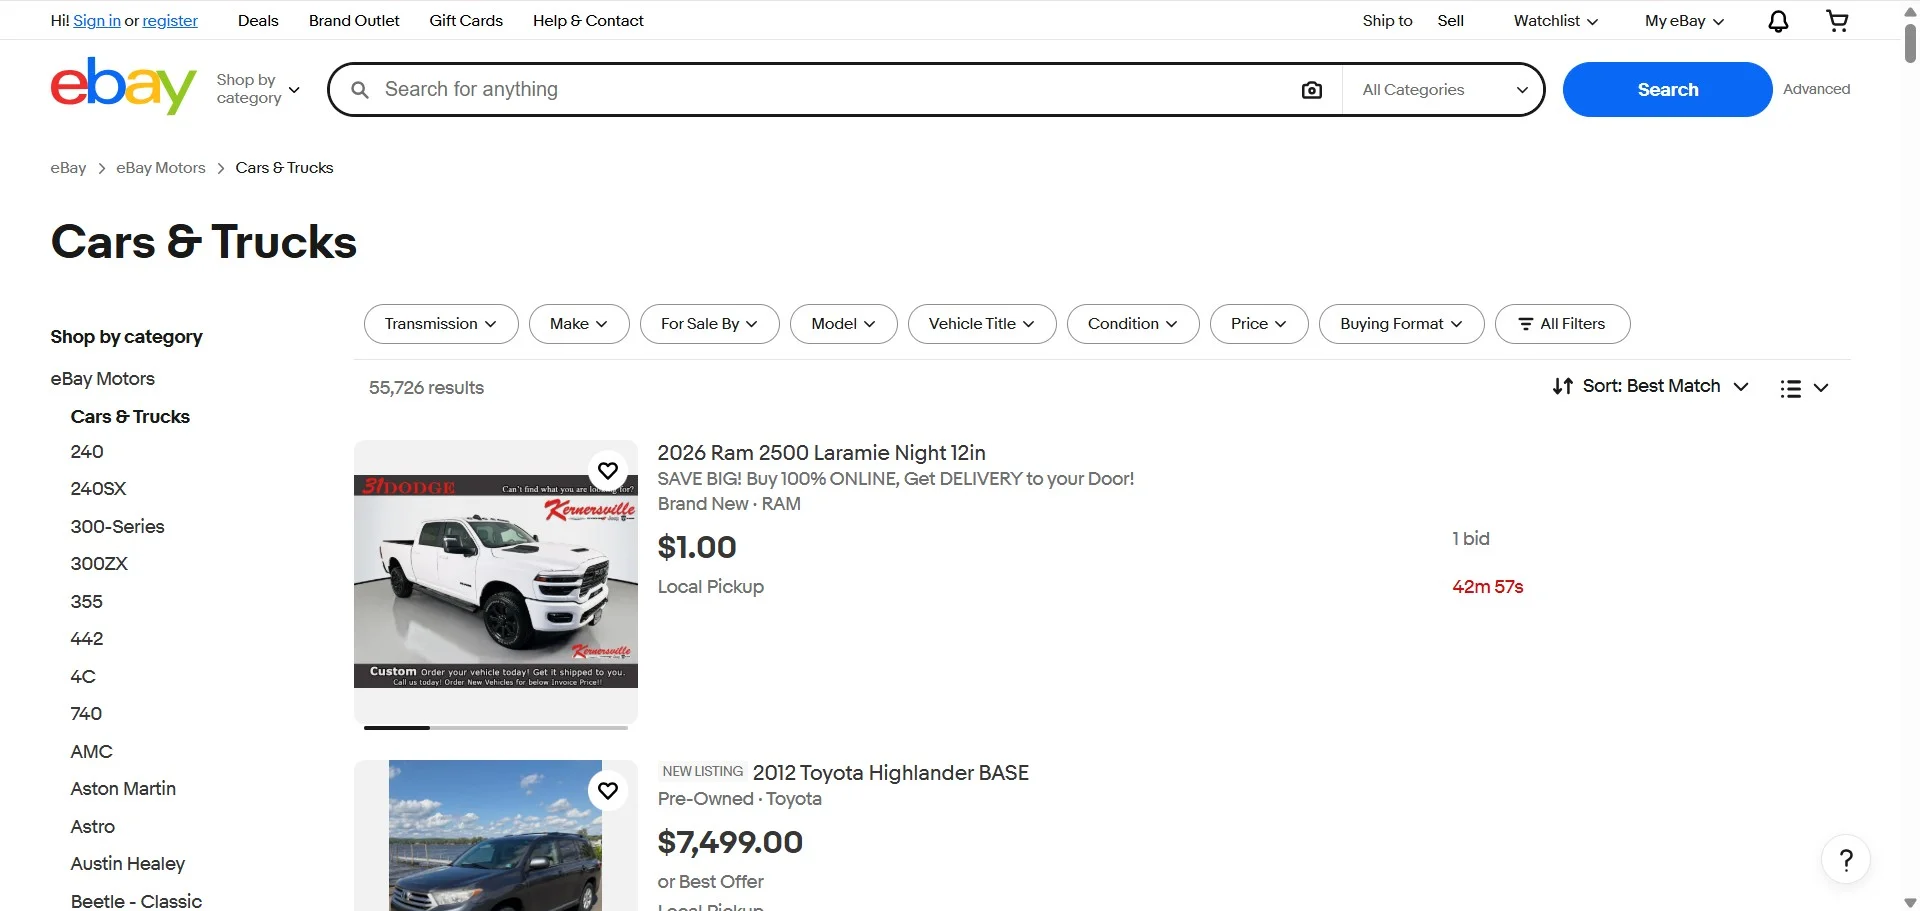Click eBay Motors breadcrumb link
The height and width of the screenshot is (911, 1920).
tap(161, 168)
